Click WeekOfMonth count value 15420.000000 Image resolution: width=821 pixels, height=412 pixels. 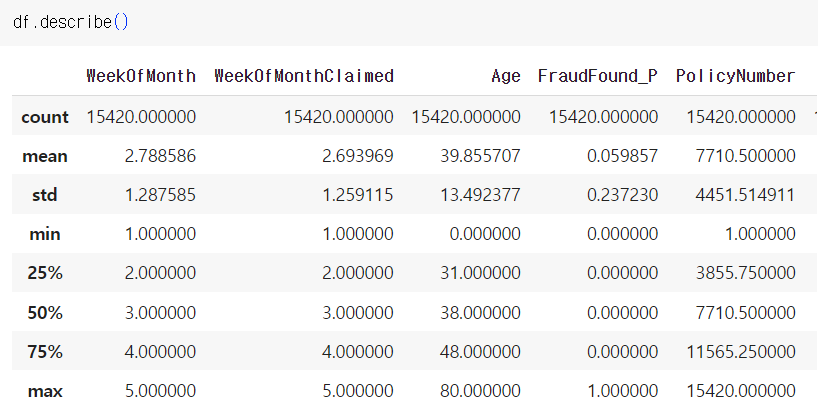(141, 117)
